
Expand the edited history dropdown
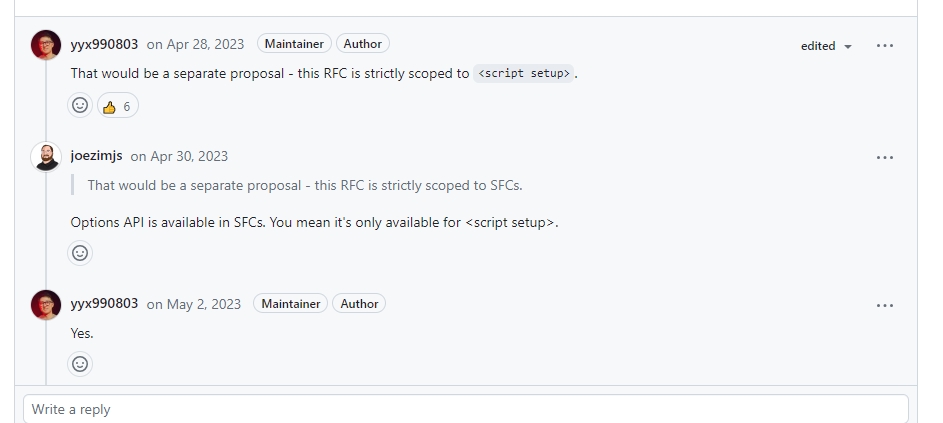pyautogui.click(x=826, y=46)
